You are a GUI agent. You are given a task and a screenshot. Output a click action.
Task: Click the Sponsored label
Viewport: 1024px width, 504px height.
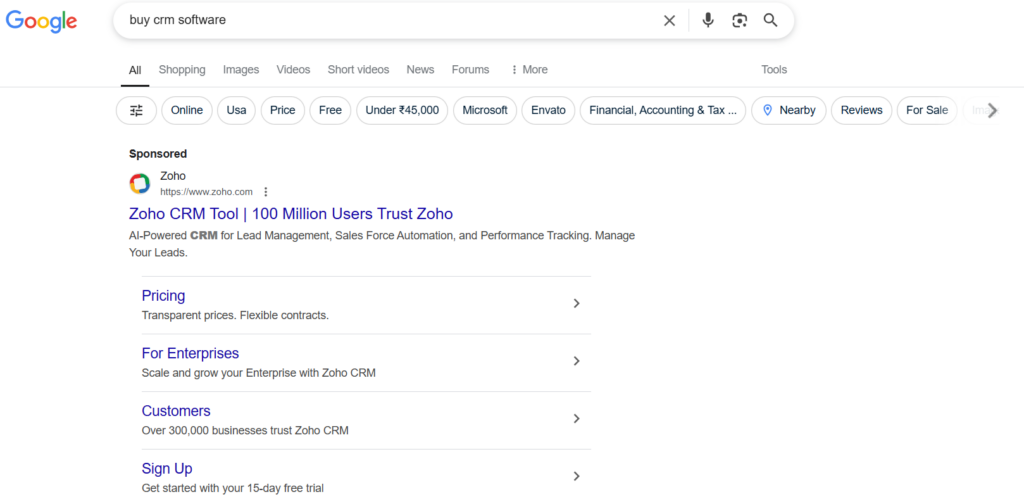158,154
